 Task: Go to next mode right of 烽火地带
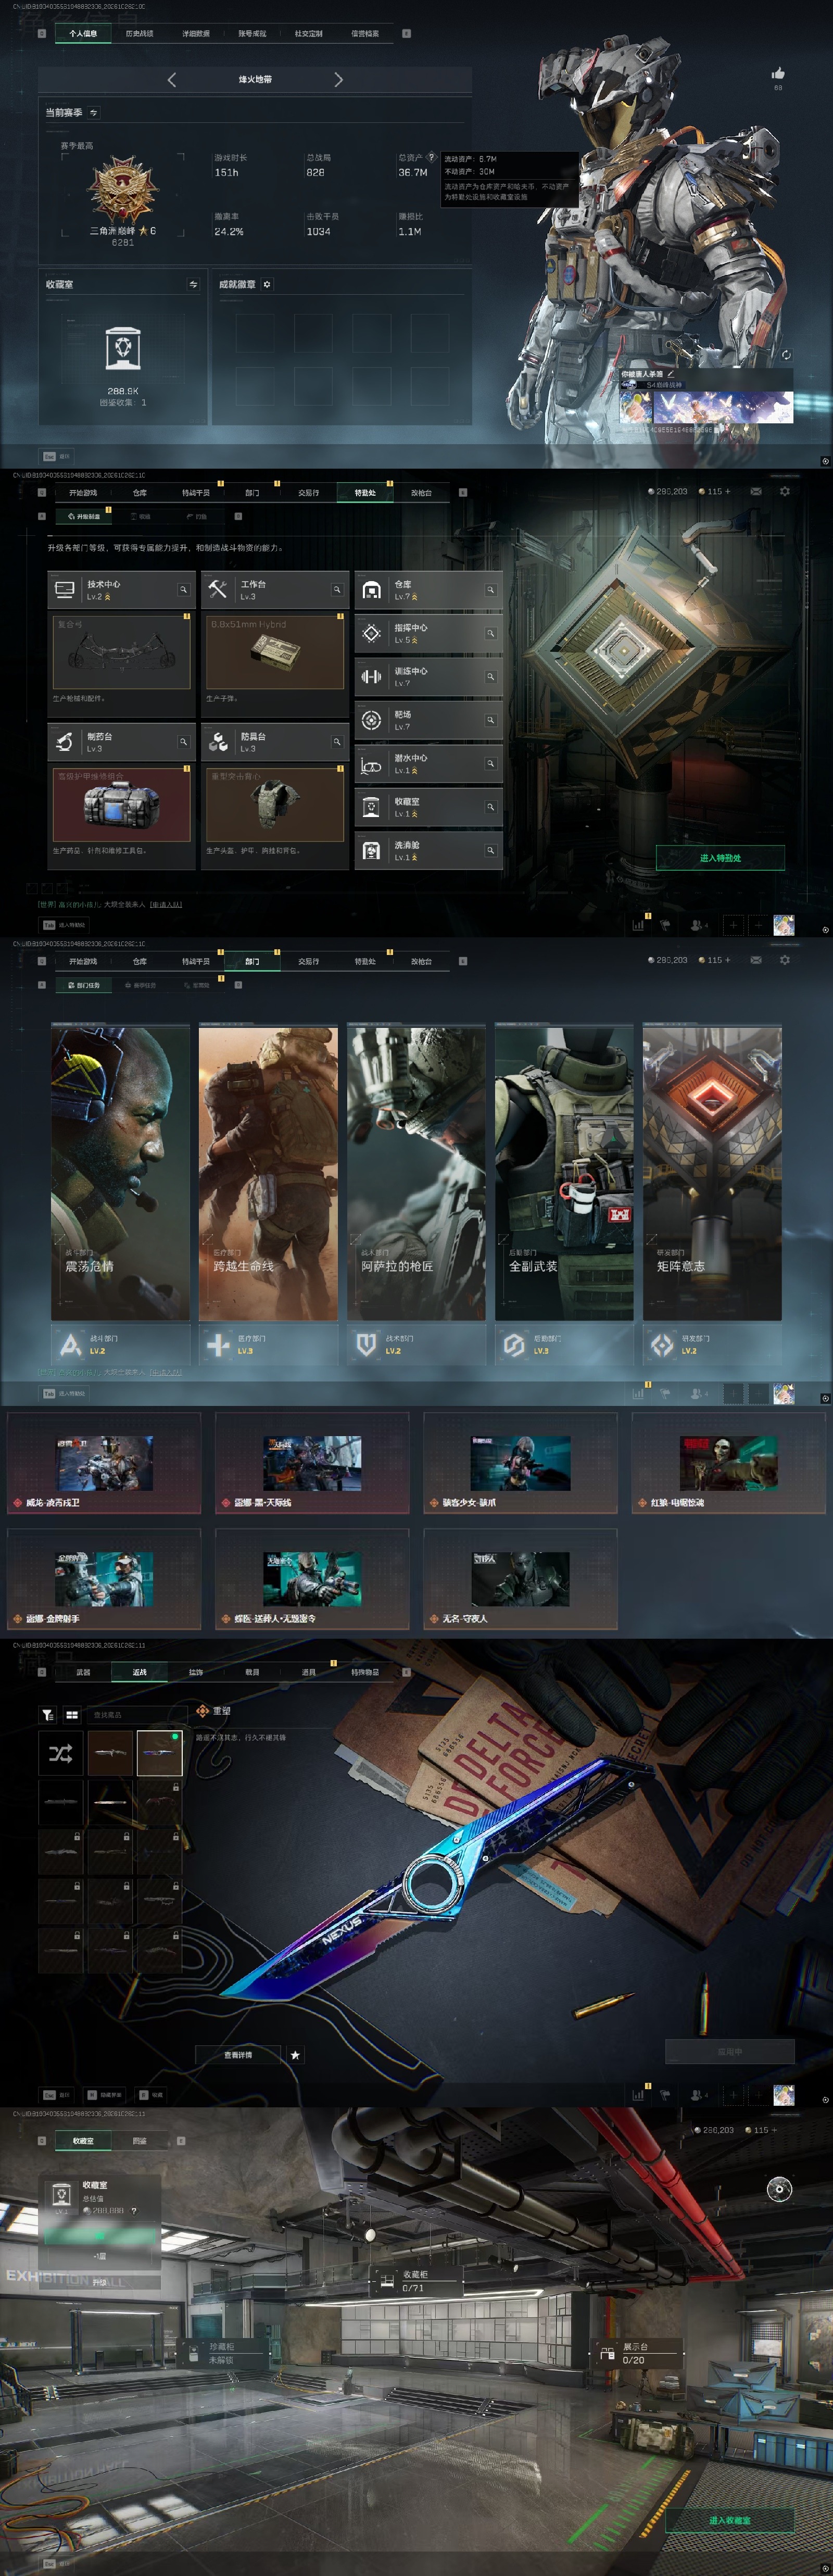click(x=338, y=79)
